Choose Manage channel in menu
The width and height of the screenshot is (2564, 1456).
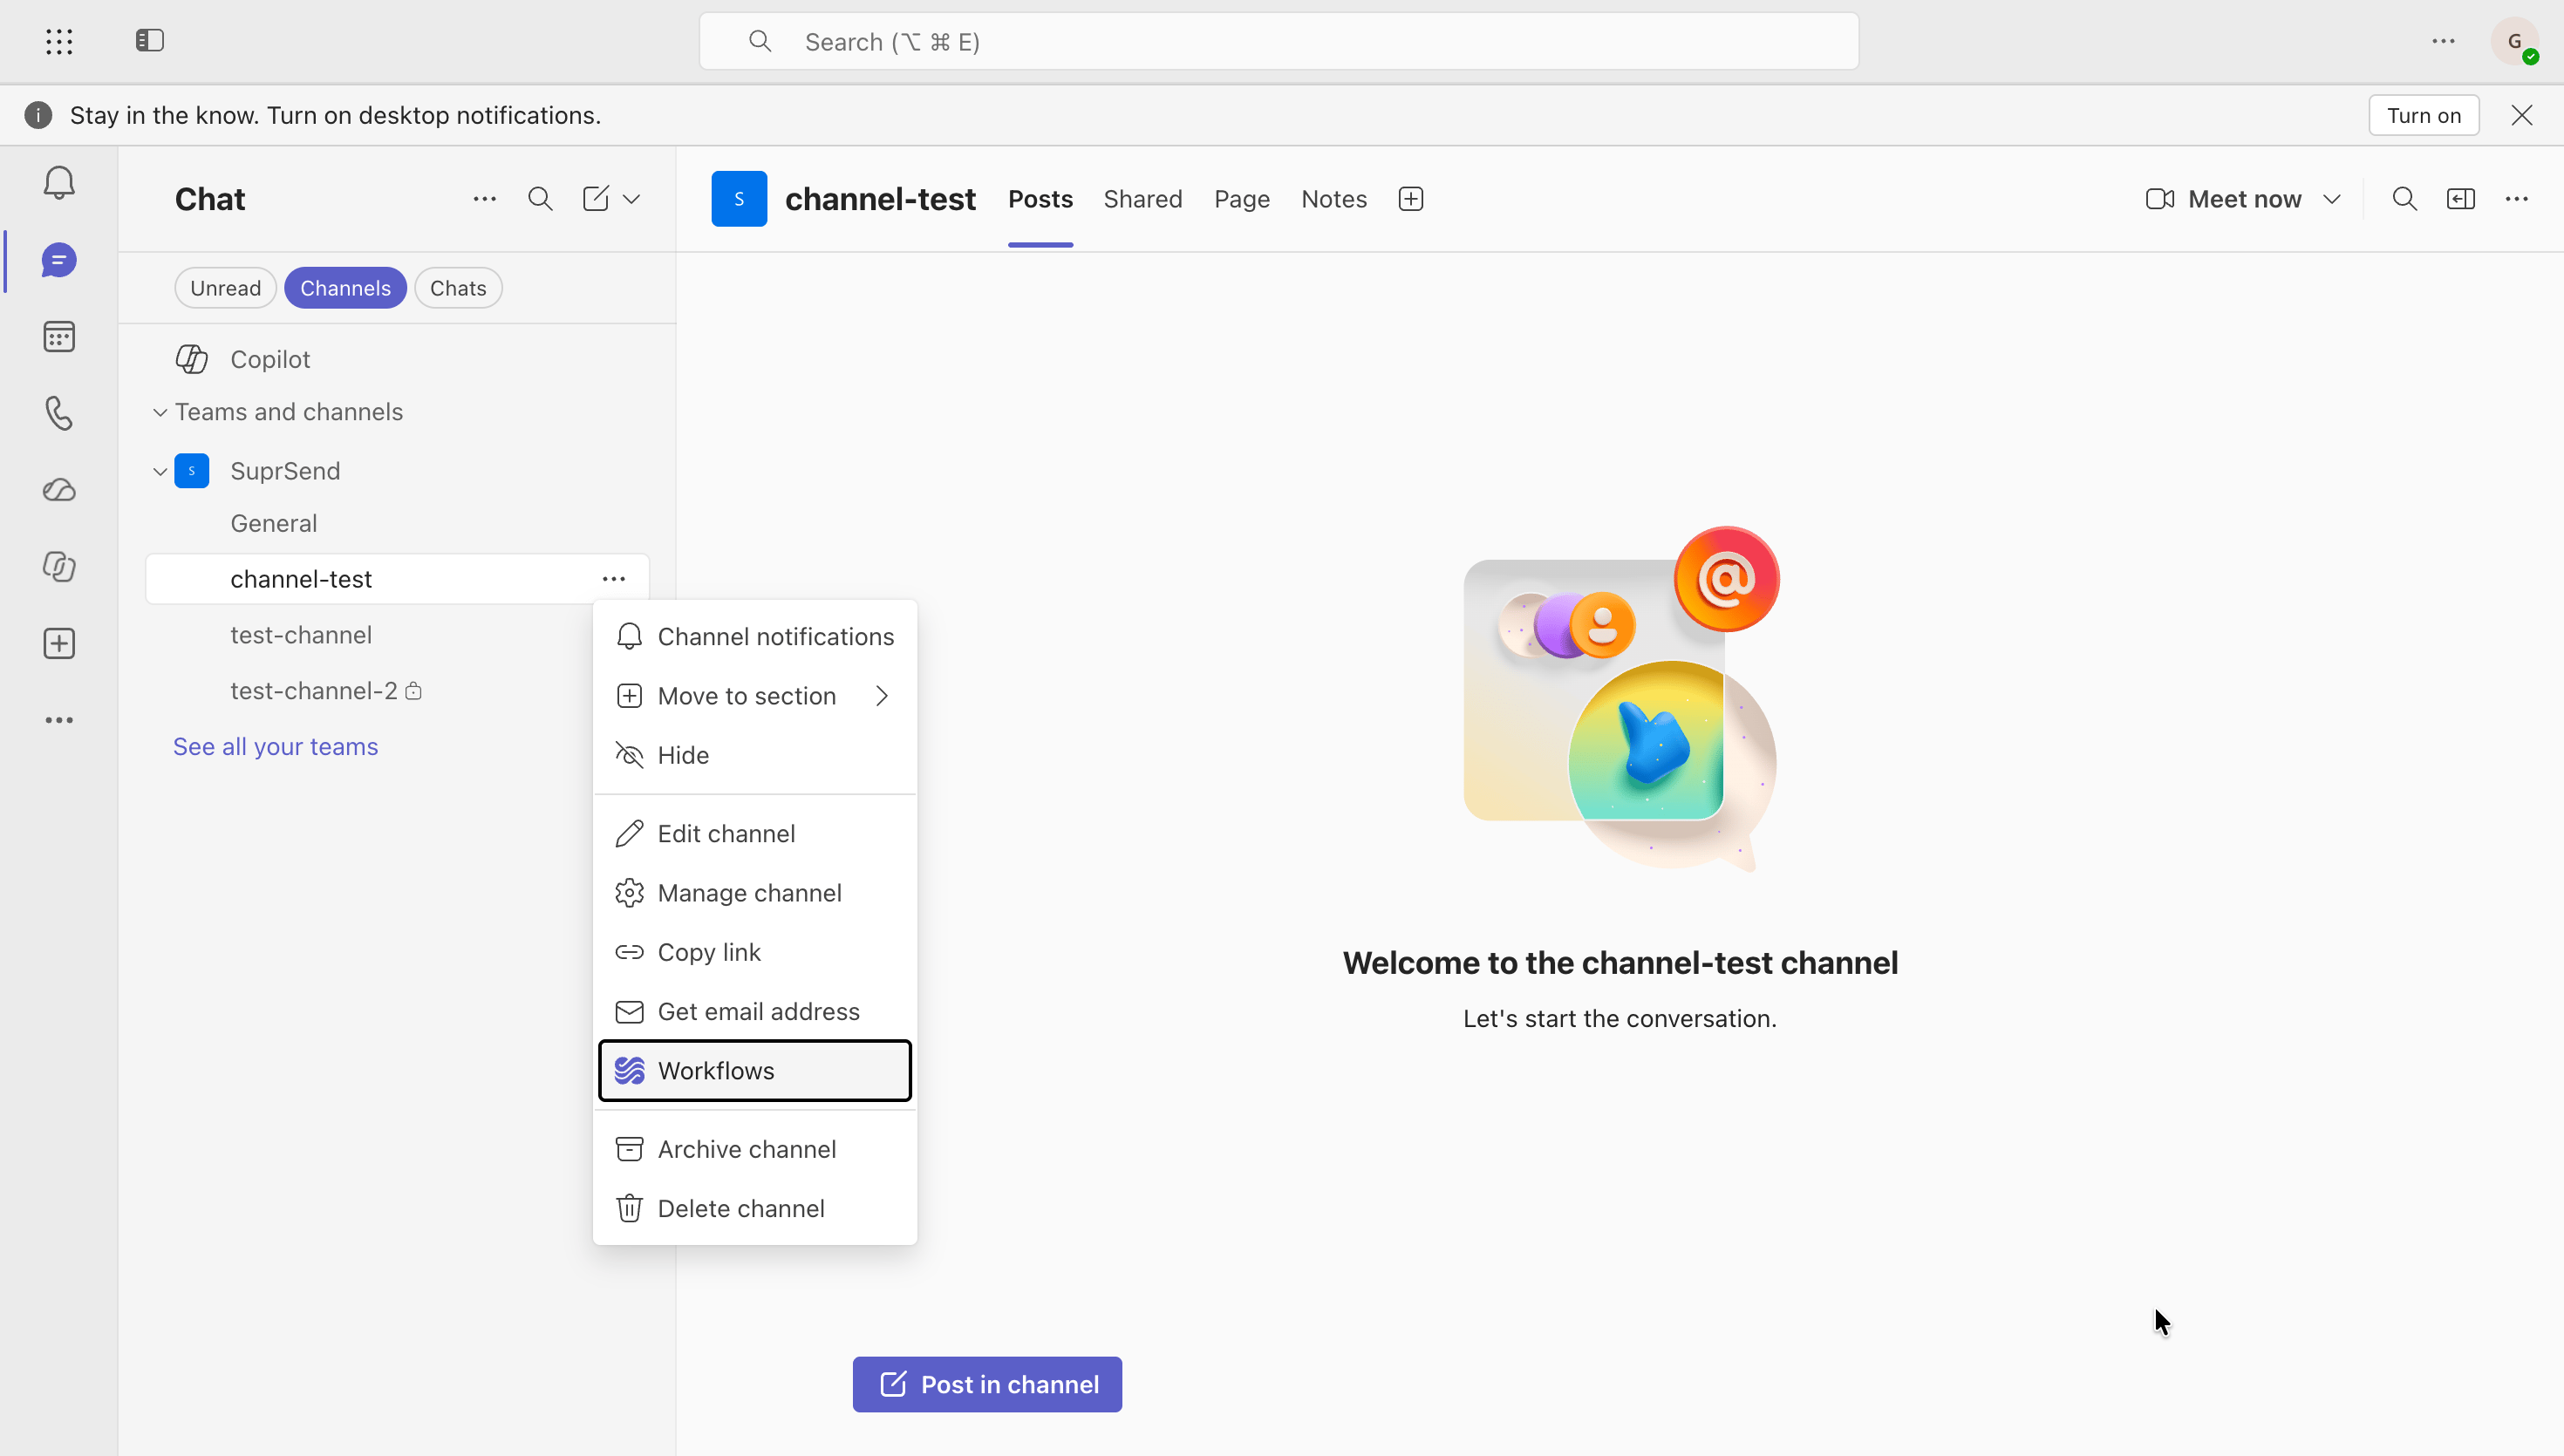click(x=755, y=893)
